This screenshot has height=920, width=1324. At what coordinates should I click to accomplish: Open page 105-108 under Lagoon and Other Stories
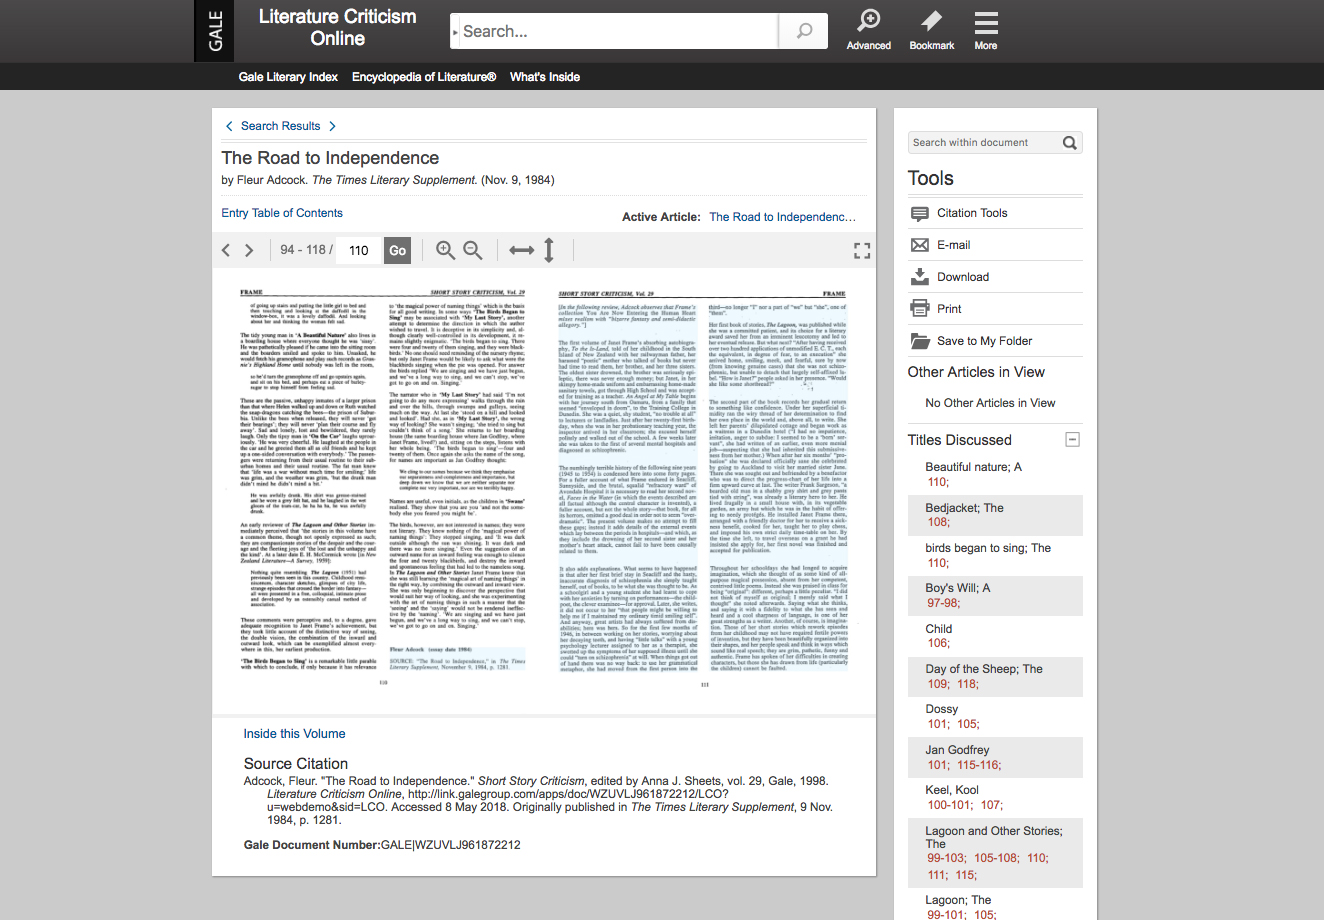pos(995,858)
